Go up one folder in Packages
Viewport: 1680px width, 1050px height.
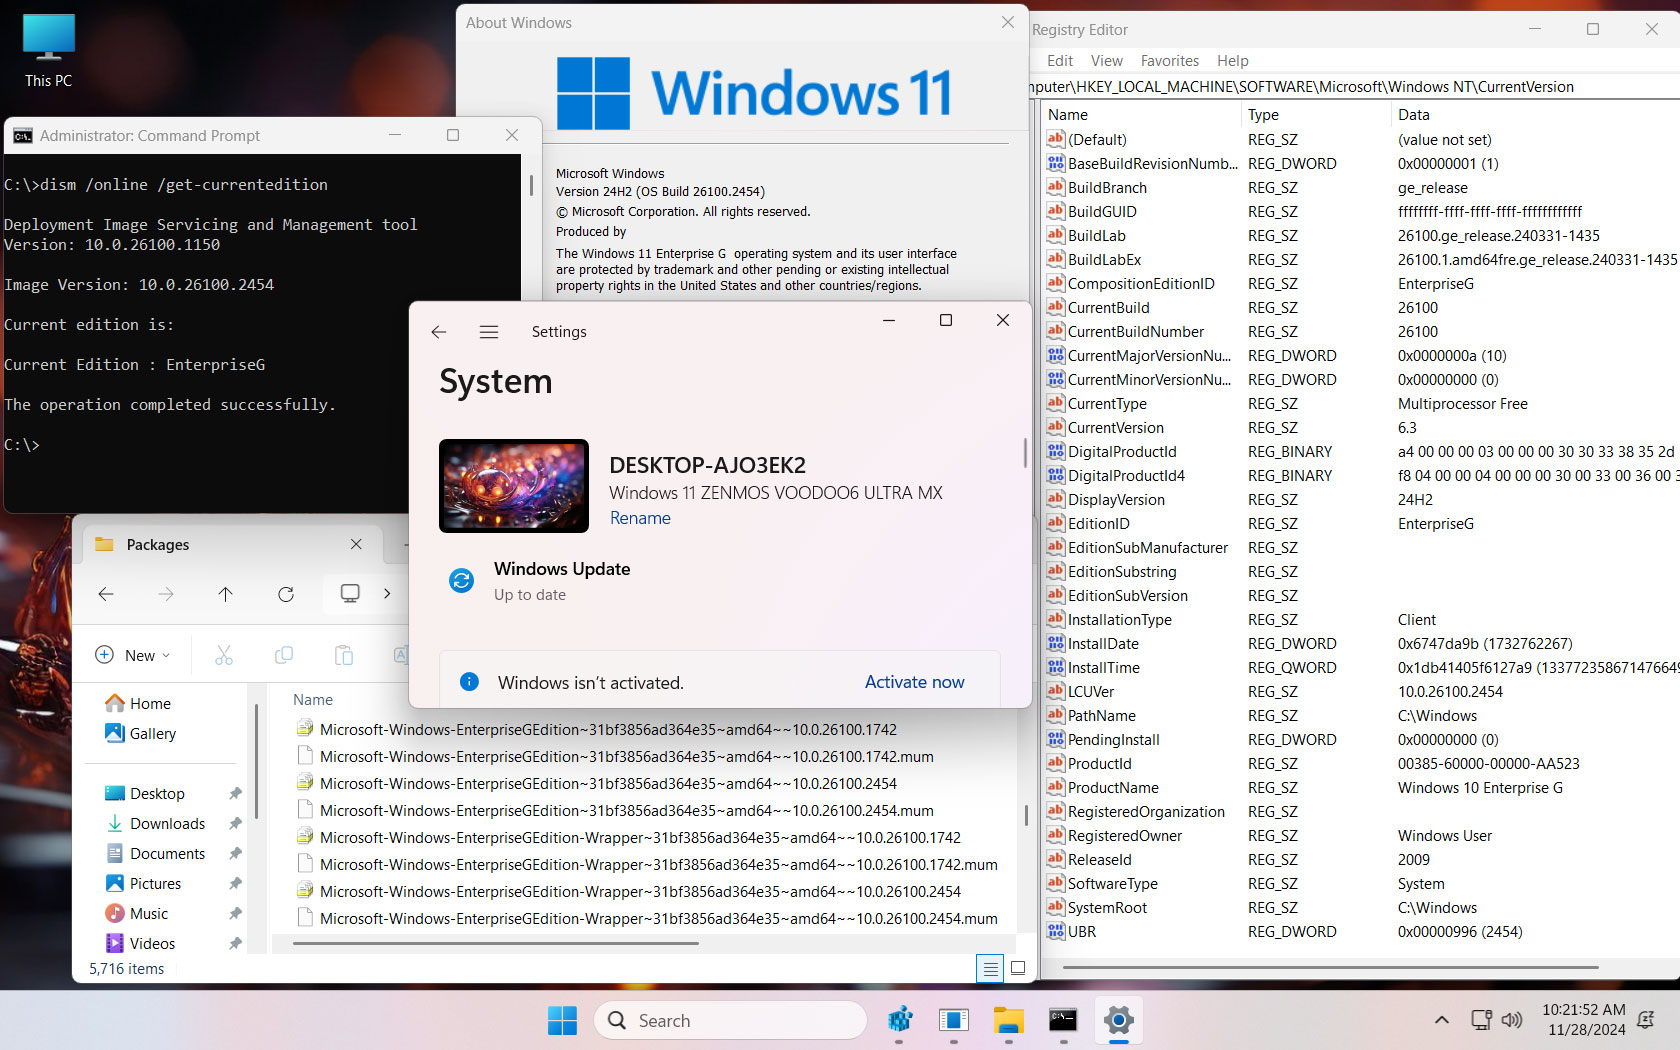[226, 594]
